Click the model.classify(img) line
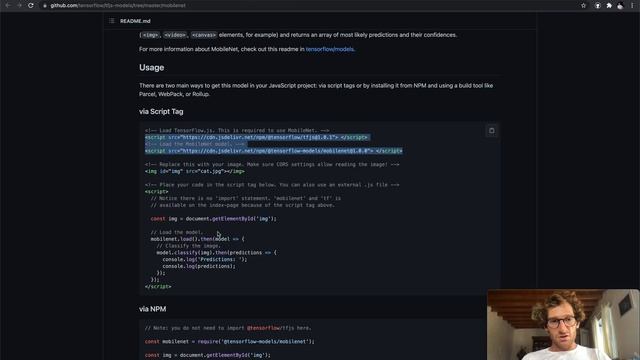 [x=216, y=253]
